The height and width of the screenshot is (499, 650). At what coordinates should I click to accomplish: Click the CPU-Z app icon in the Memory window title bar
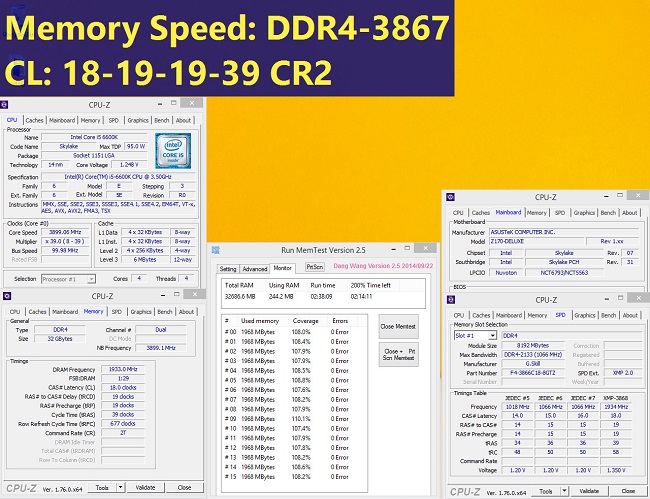click(x=7, y=296)
